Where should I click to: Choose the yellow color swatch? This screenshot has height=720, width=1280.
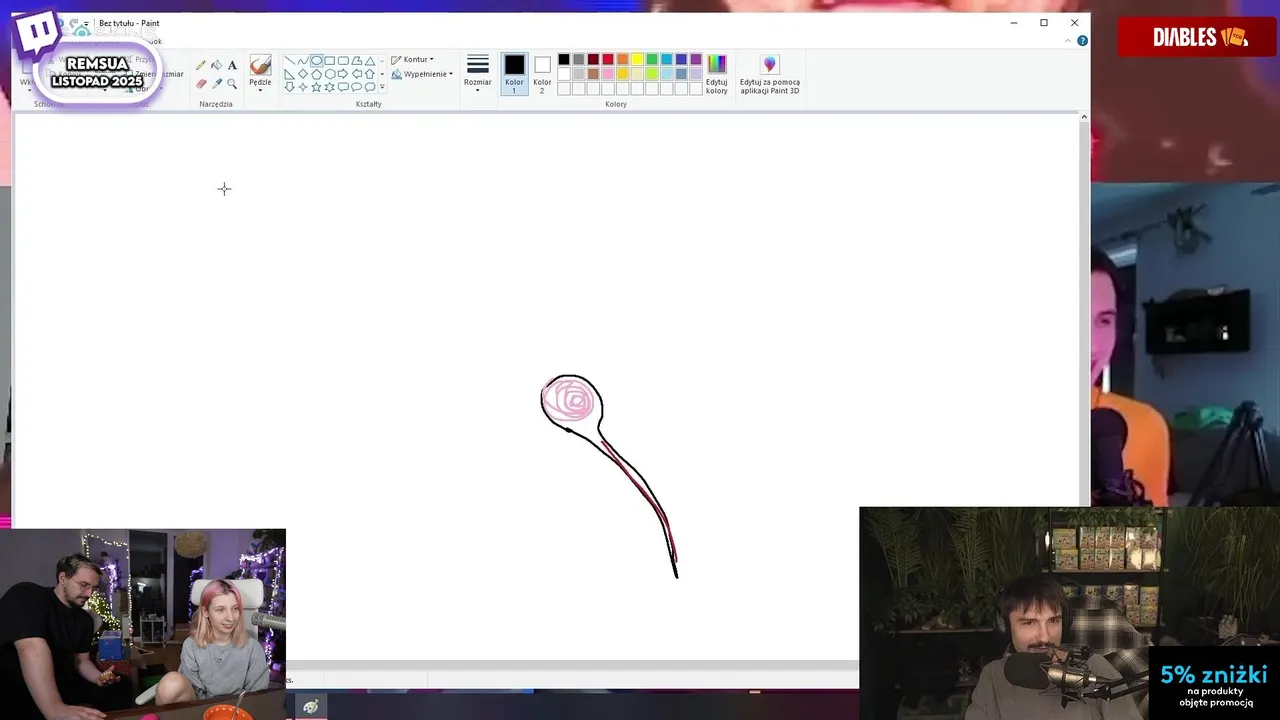tap(637, 59)
